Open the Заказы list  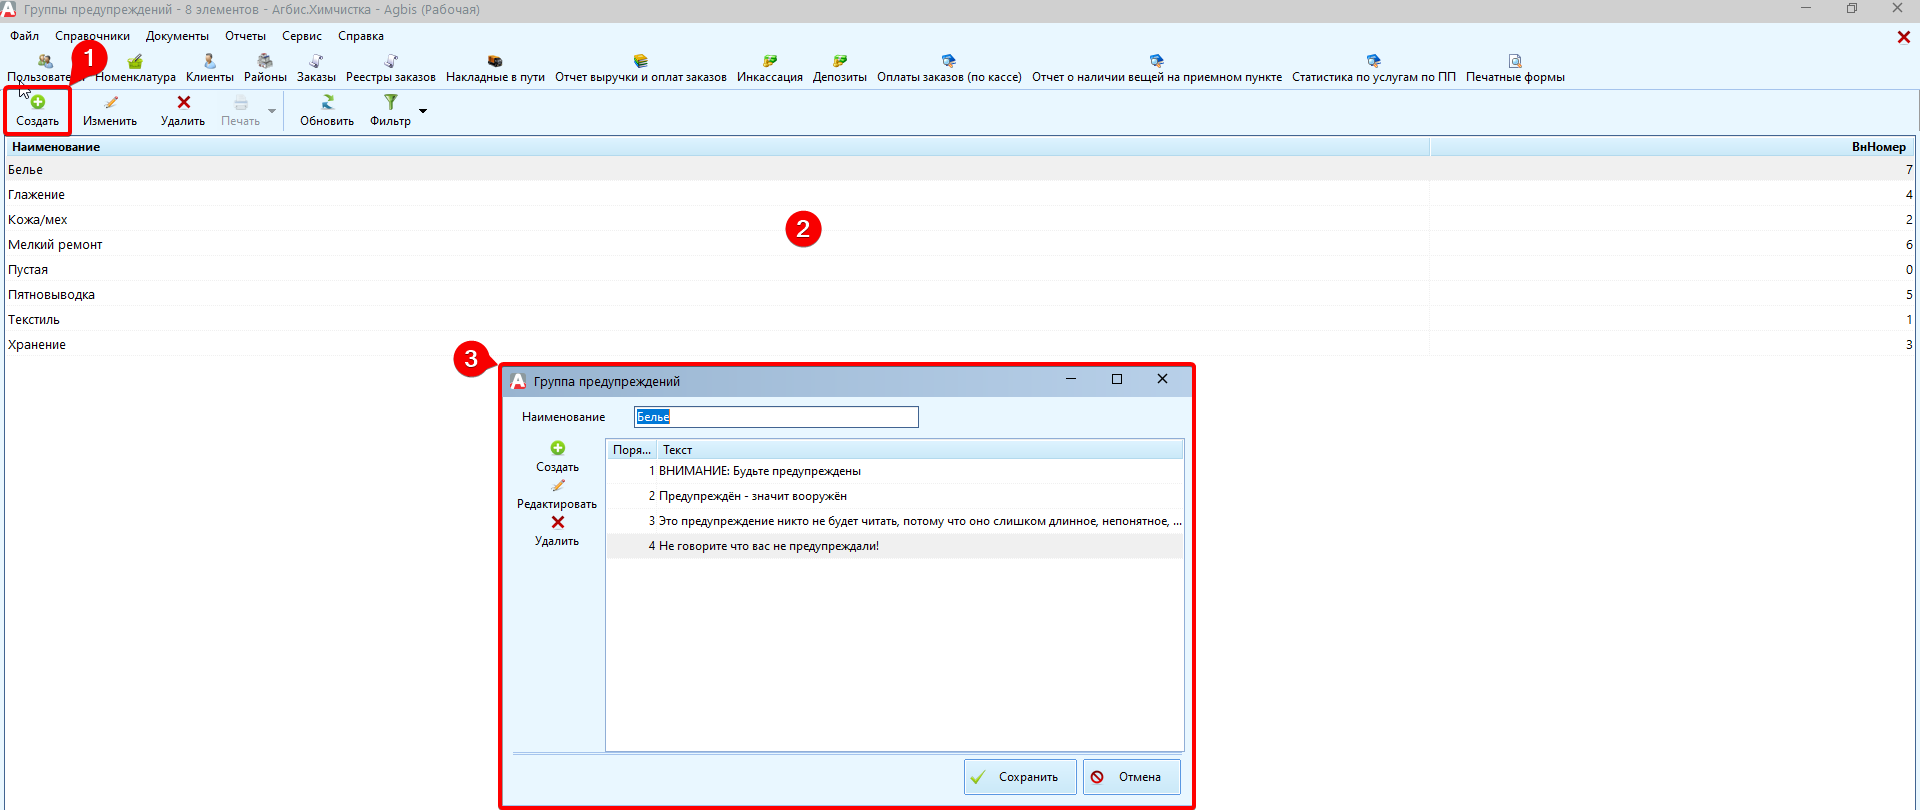[316, 68]
